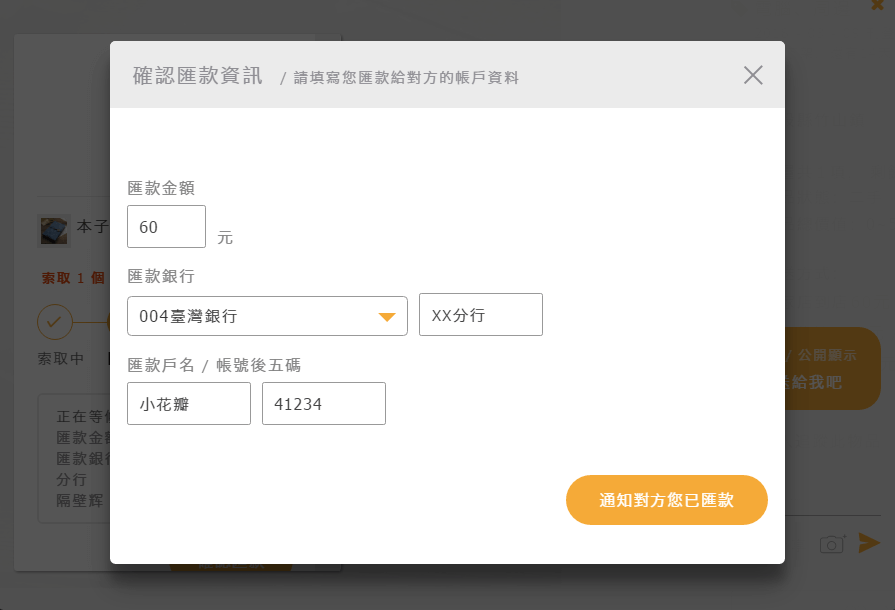
Task: Select the 索取中 progress step label
Action: [x=61, y=358]
